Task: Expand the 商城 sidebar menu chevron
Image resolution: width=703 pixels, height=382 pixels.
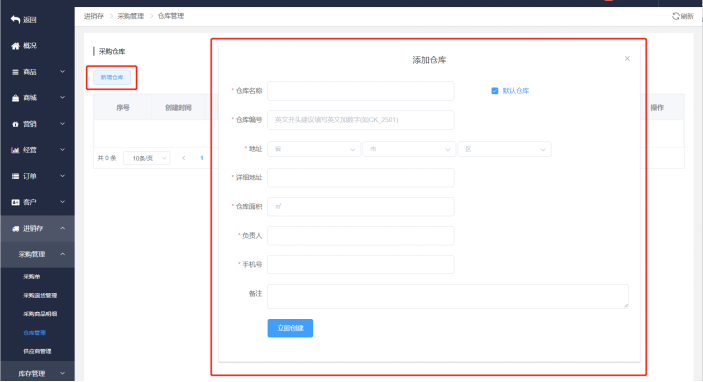Action: click(x=62, y=97)
